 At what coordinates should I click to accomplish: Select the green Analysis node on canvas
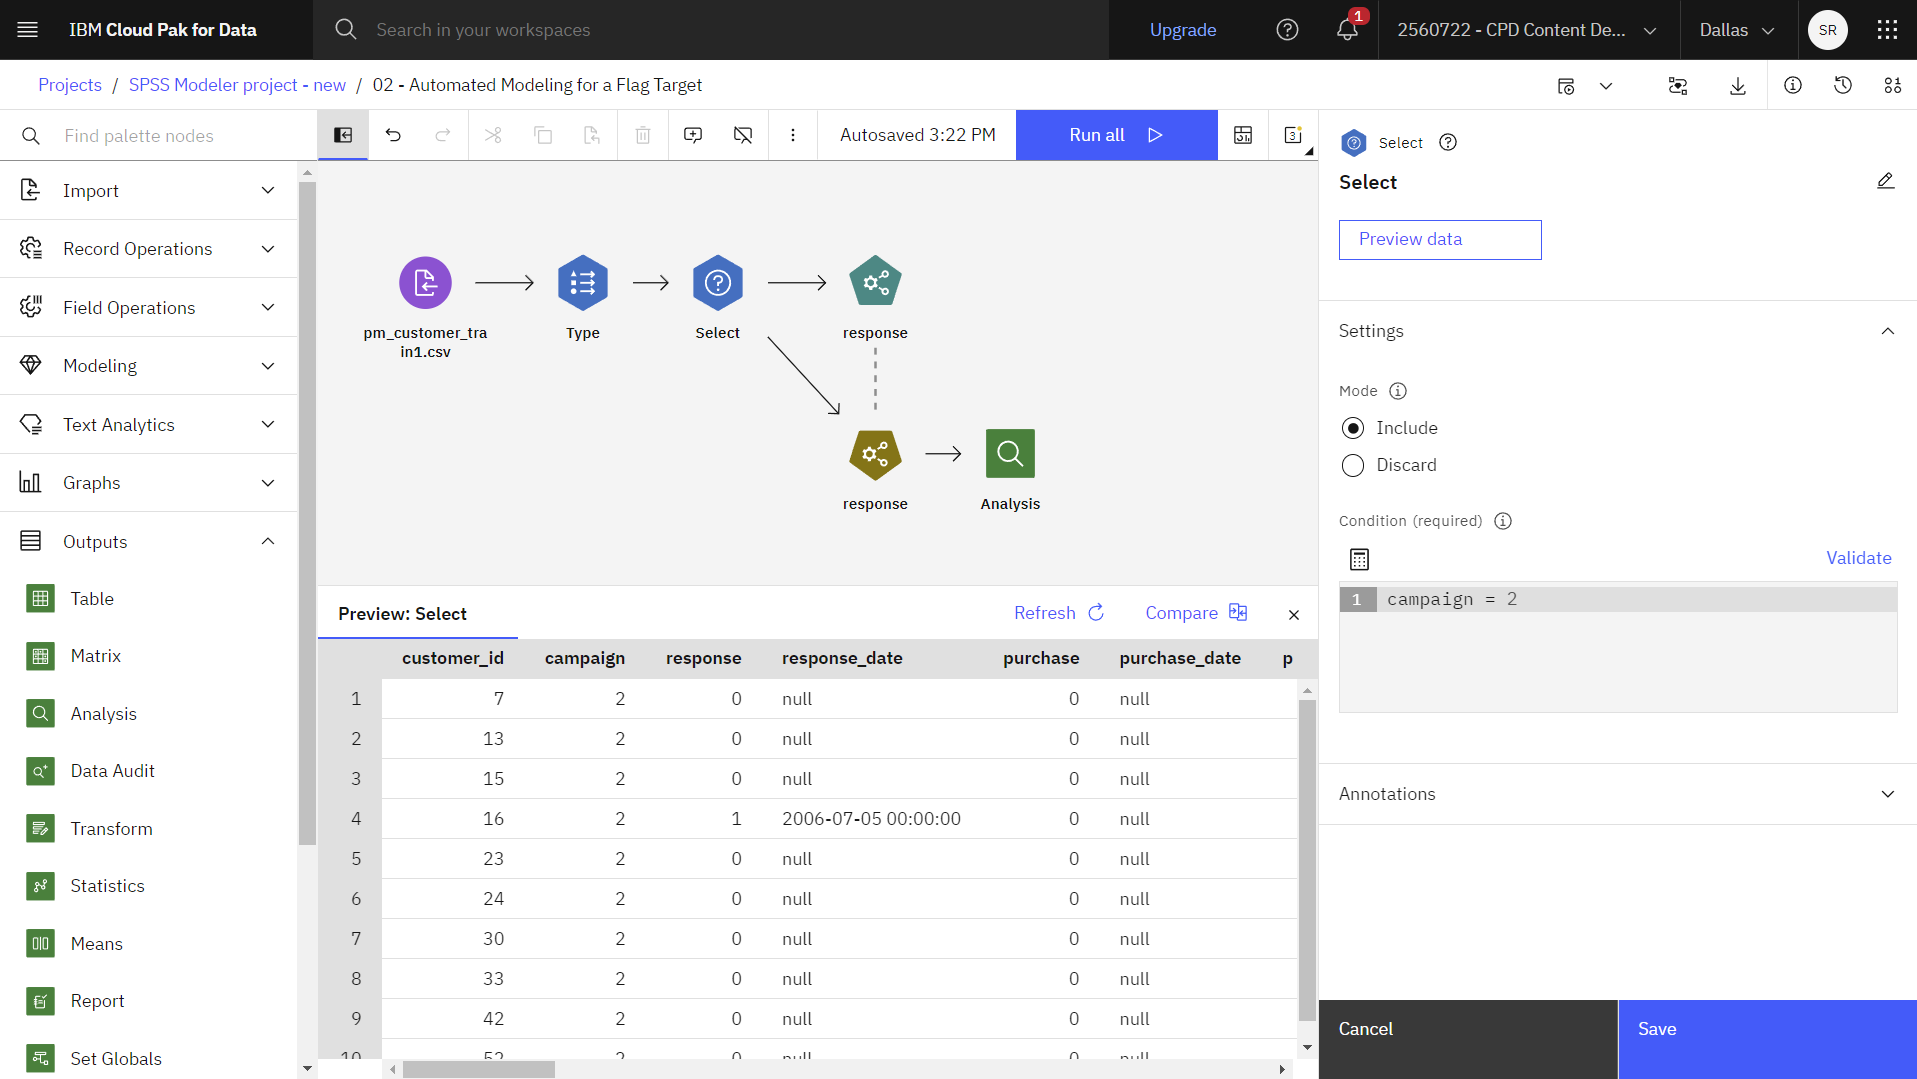(1010, 454)
